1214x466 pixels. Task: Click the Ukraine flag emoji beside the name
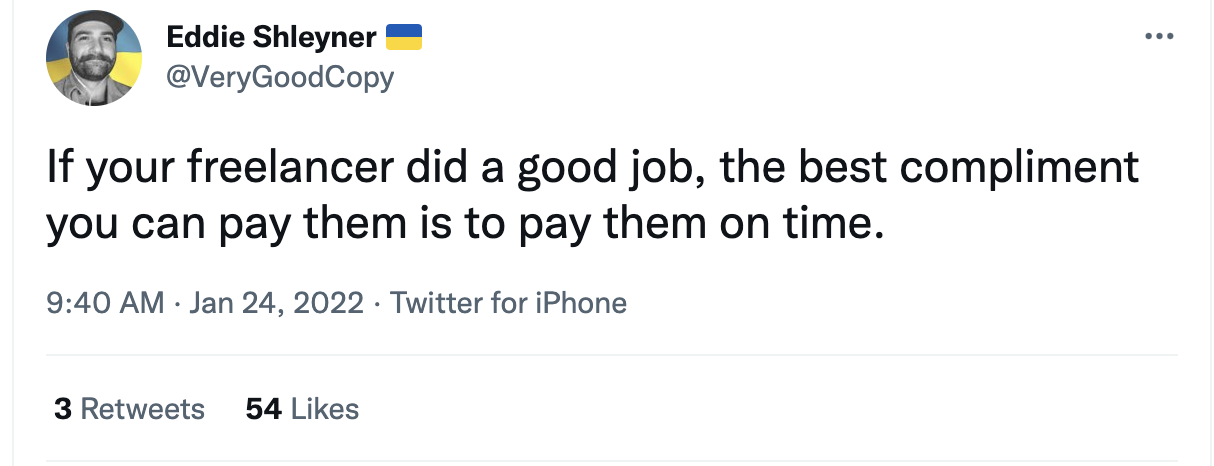(x=405, y=38)
